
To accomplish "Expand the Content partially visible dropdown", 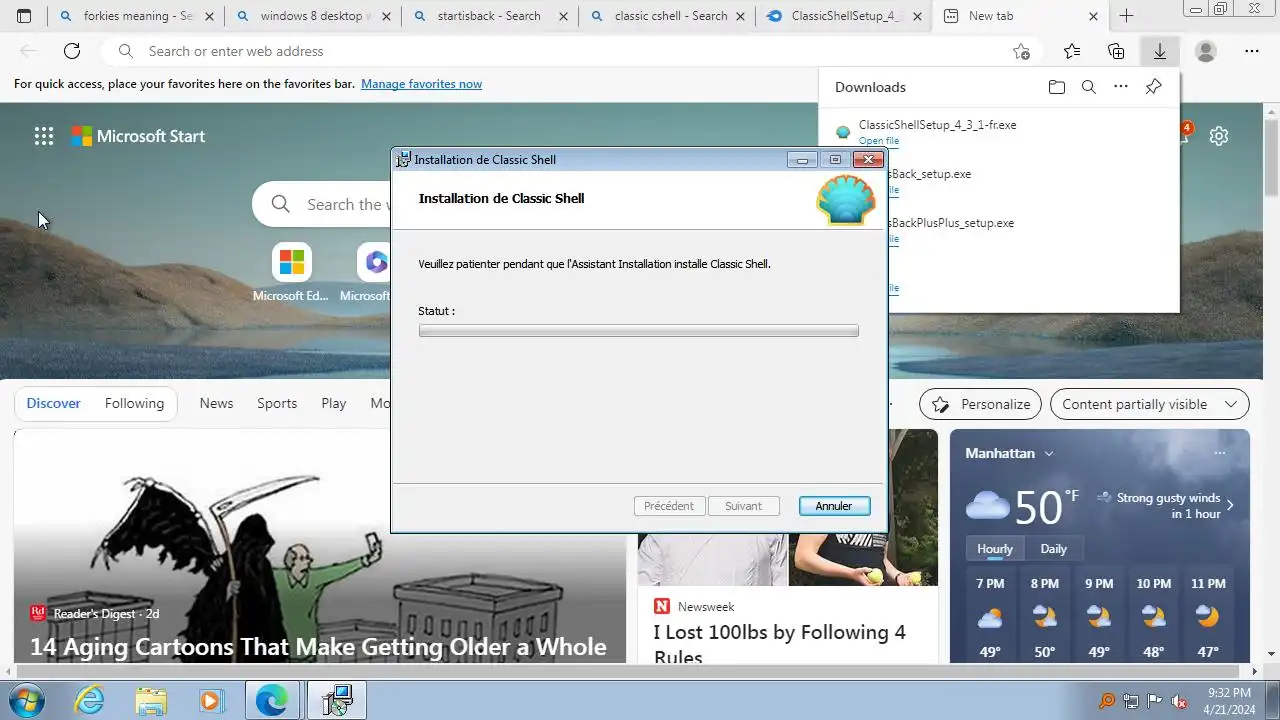I will 1149,404.
